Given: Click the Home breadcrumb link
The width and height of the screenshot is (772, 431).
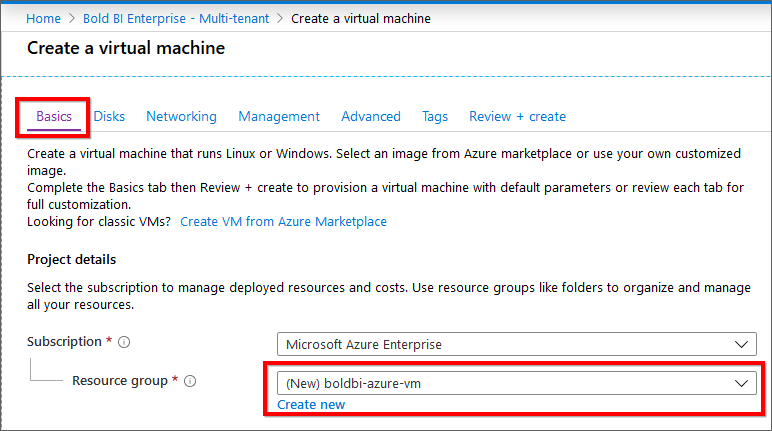Looking at the screenshot, I should [43, 19].
